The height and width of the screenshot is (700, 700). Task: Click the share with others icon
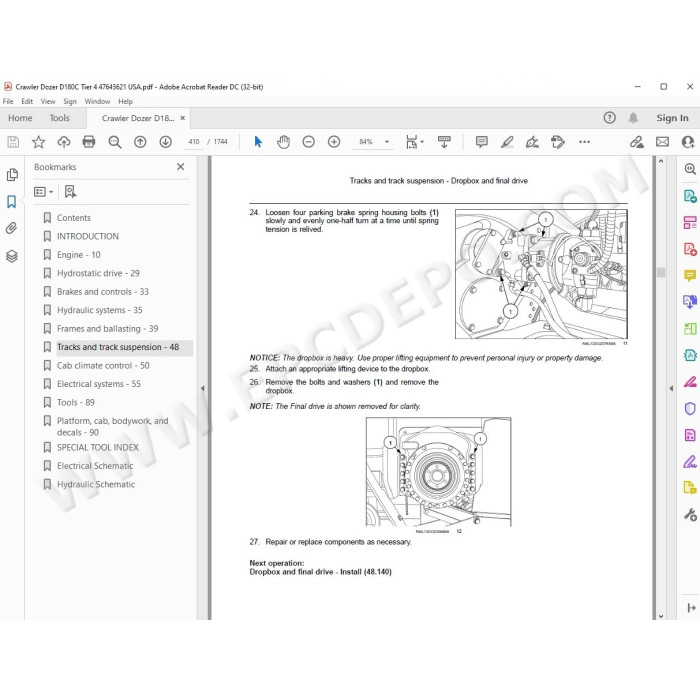coord(688,142)
